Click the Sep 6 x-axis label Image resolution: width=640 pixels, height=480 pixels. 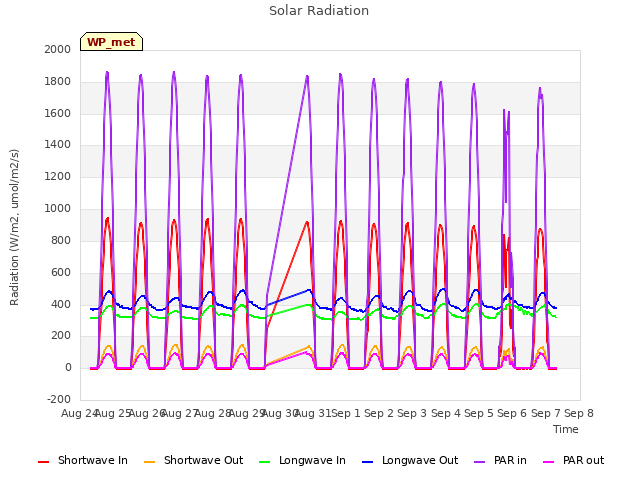(512, 413)
